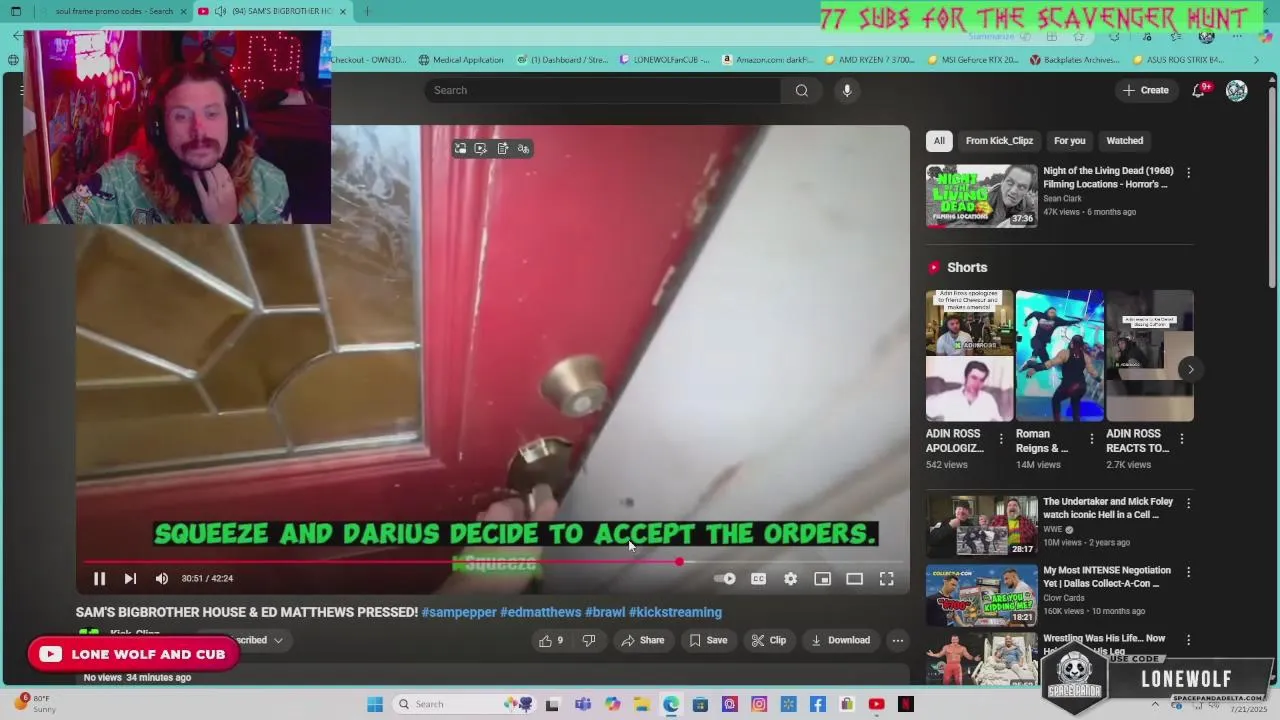The image size is (1280, 720).
Task: Open options for INTENSE Negotiation video
Action: tap(1188, 572)
